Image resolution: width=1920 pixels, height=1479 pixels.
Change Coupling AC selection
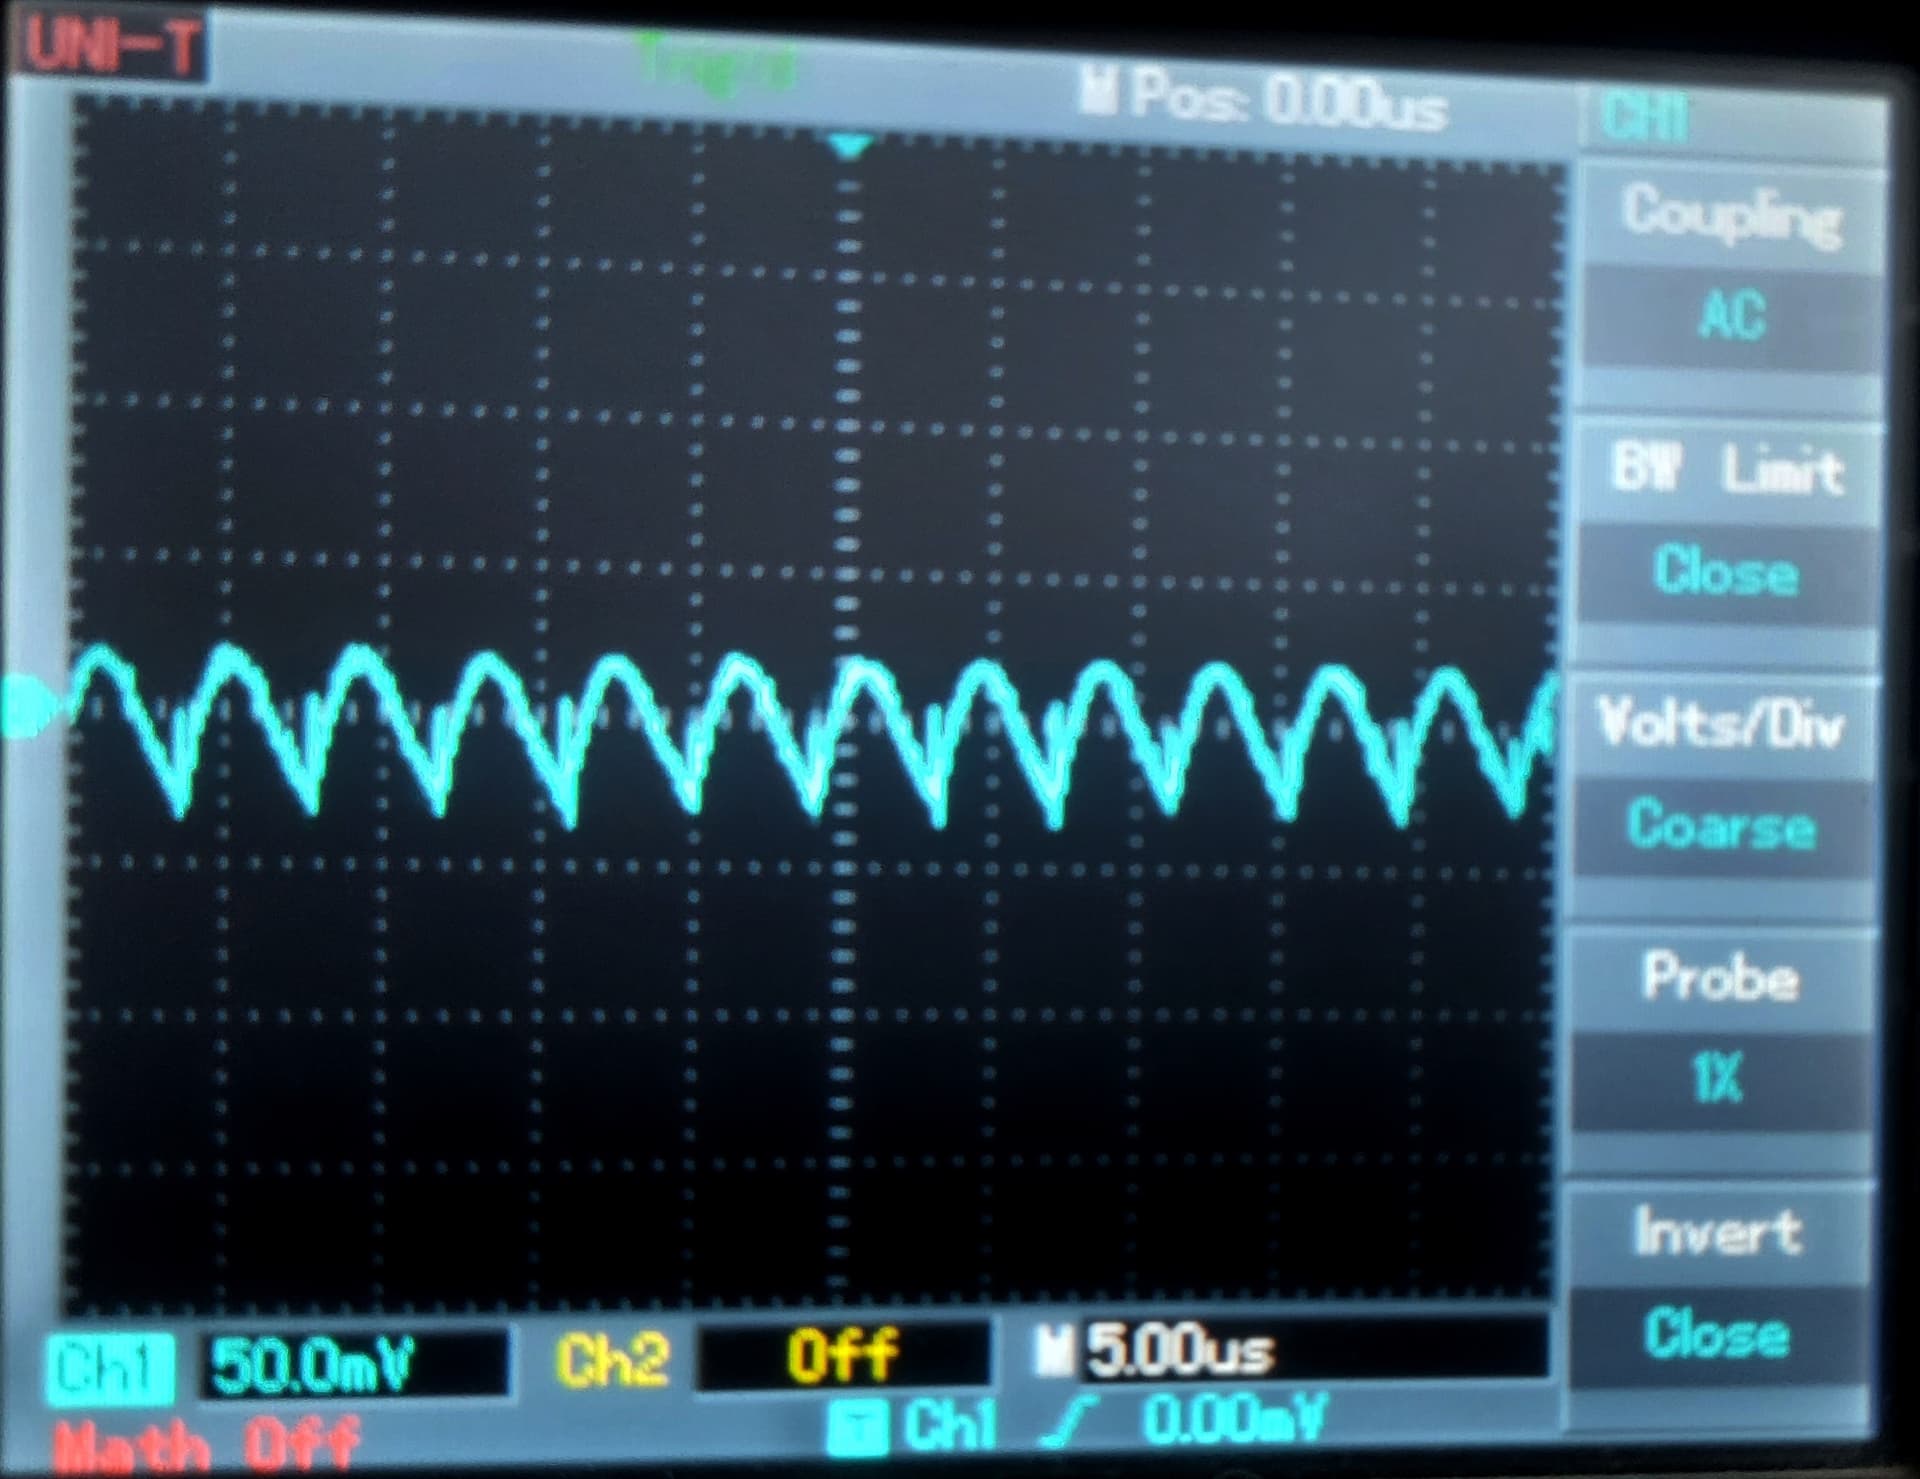coord(1732,316)
